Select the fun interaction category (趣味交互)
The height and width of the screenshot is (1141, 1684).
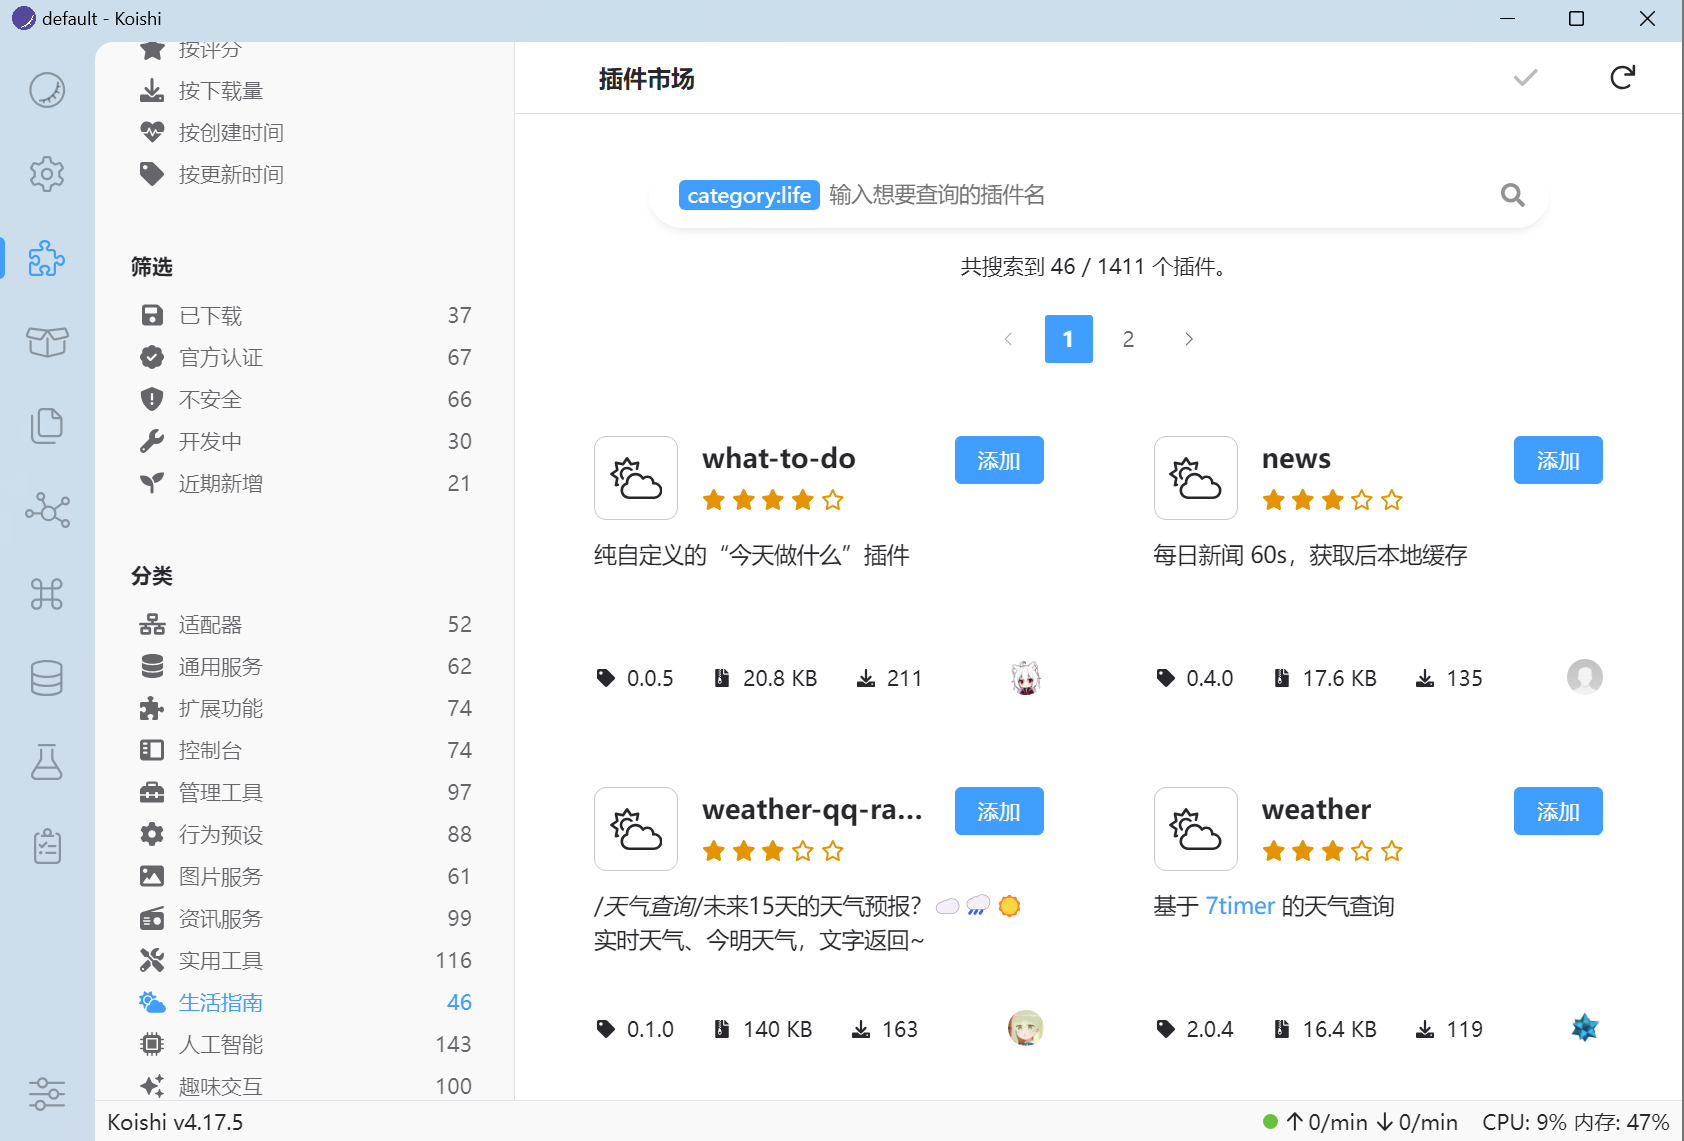pyautogui.click(x=305, y=1086)
